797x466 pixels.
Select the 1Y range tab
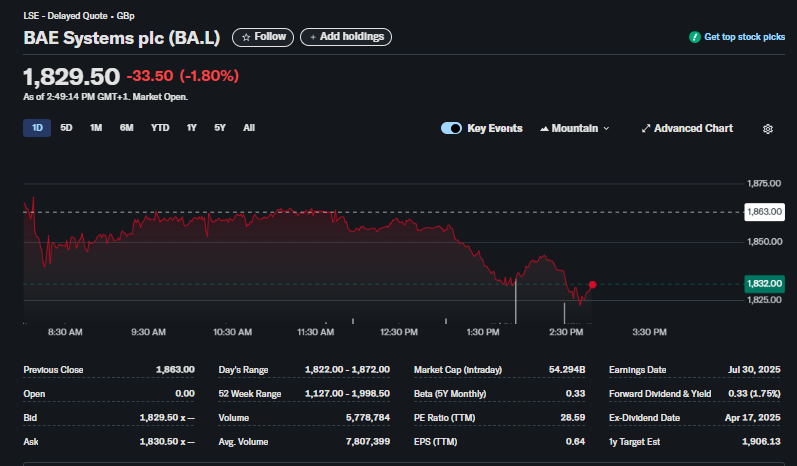pyautogui.click(x=192, y=128)
